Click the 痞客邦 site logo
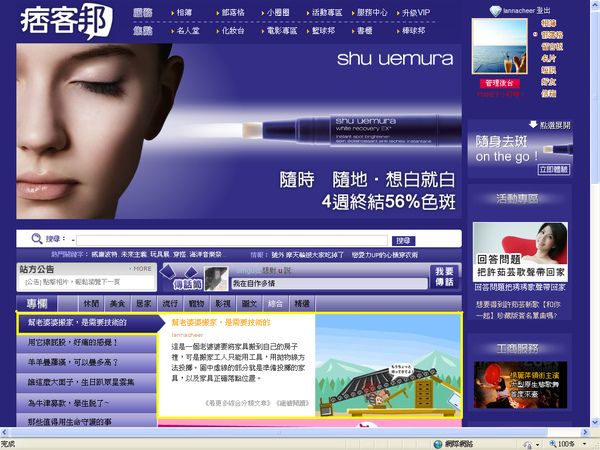This screenshot has height=450, width=600. pyautogui.click(x=66, y=21)
